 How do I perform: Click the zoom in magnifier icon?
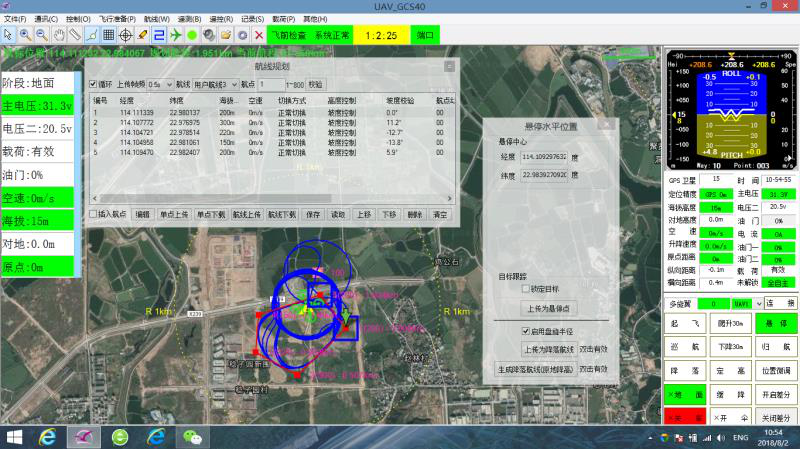tap(25, 34)
